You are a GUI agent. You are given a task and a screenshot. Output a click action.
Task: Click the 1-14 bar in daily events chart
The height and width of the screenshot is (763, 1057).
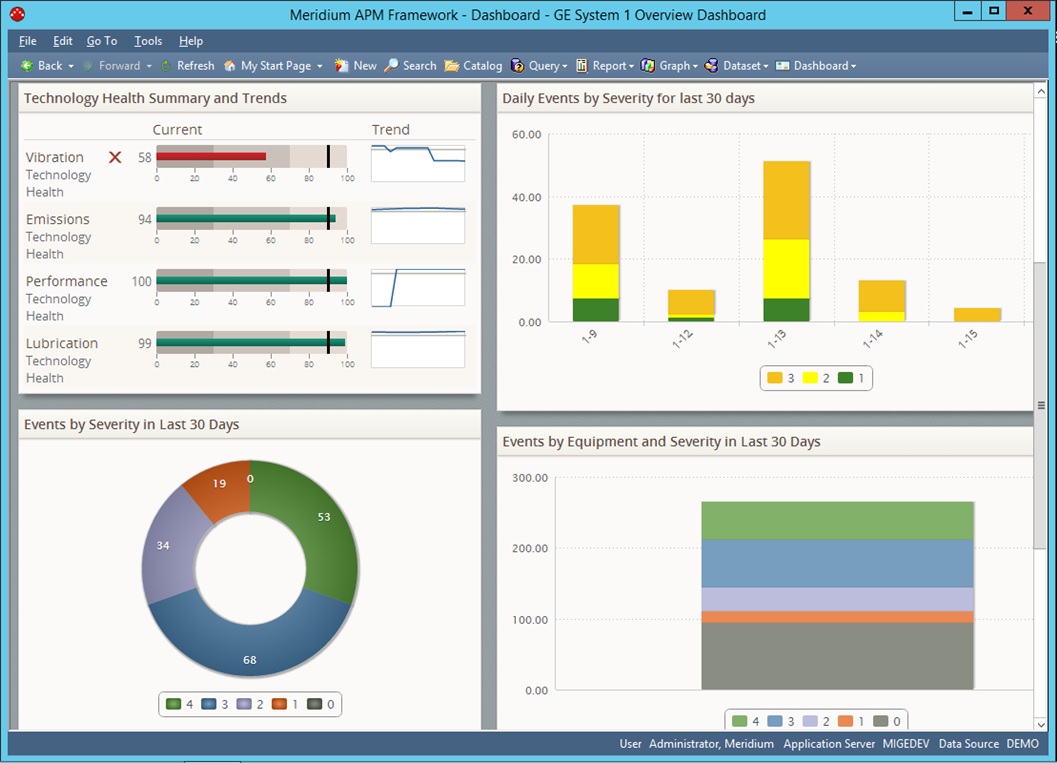(882, 301)
